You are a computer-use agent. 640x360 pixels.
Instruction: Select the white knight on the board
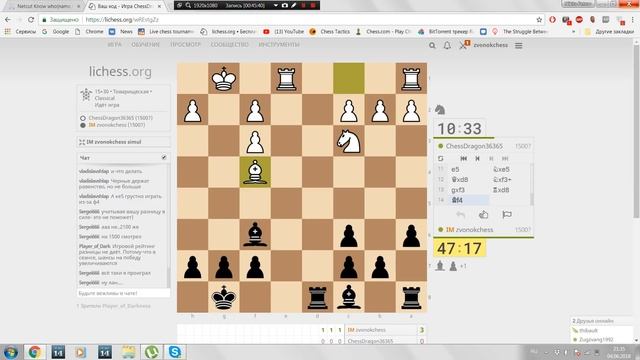pos(349,141)
